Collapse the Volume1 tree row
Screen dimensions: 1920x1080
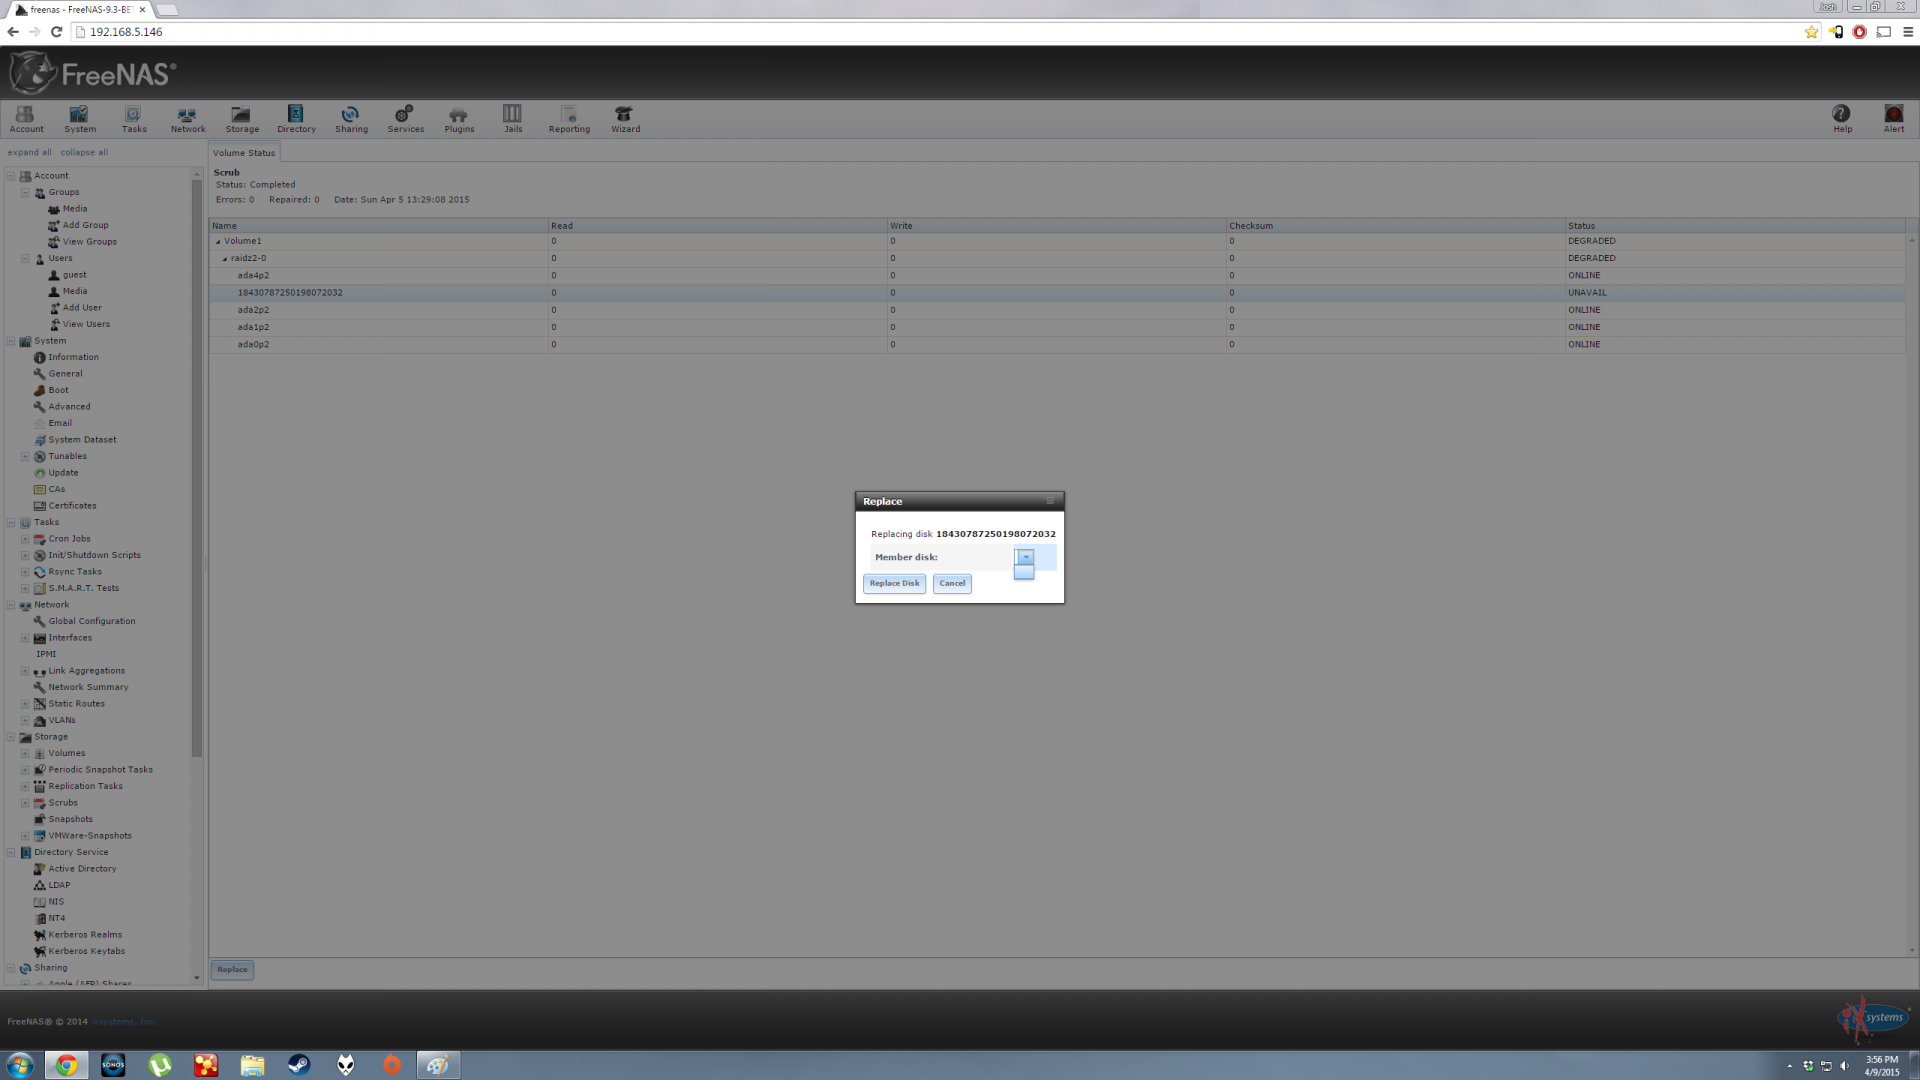tap(218, 241)
